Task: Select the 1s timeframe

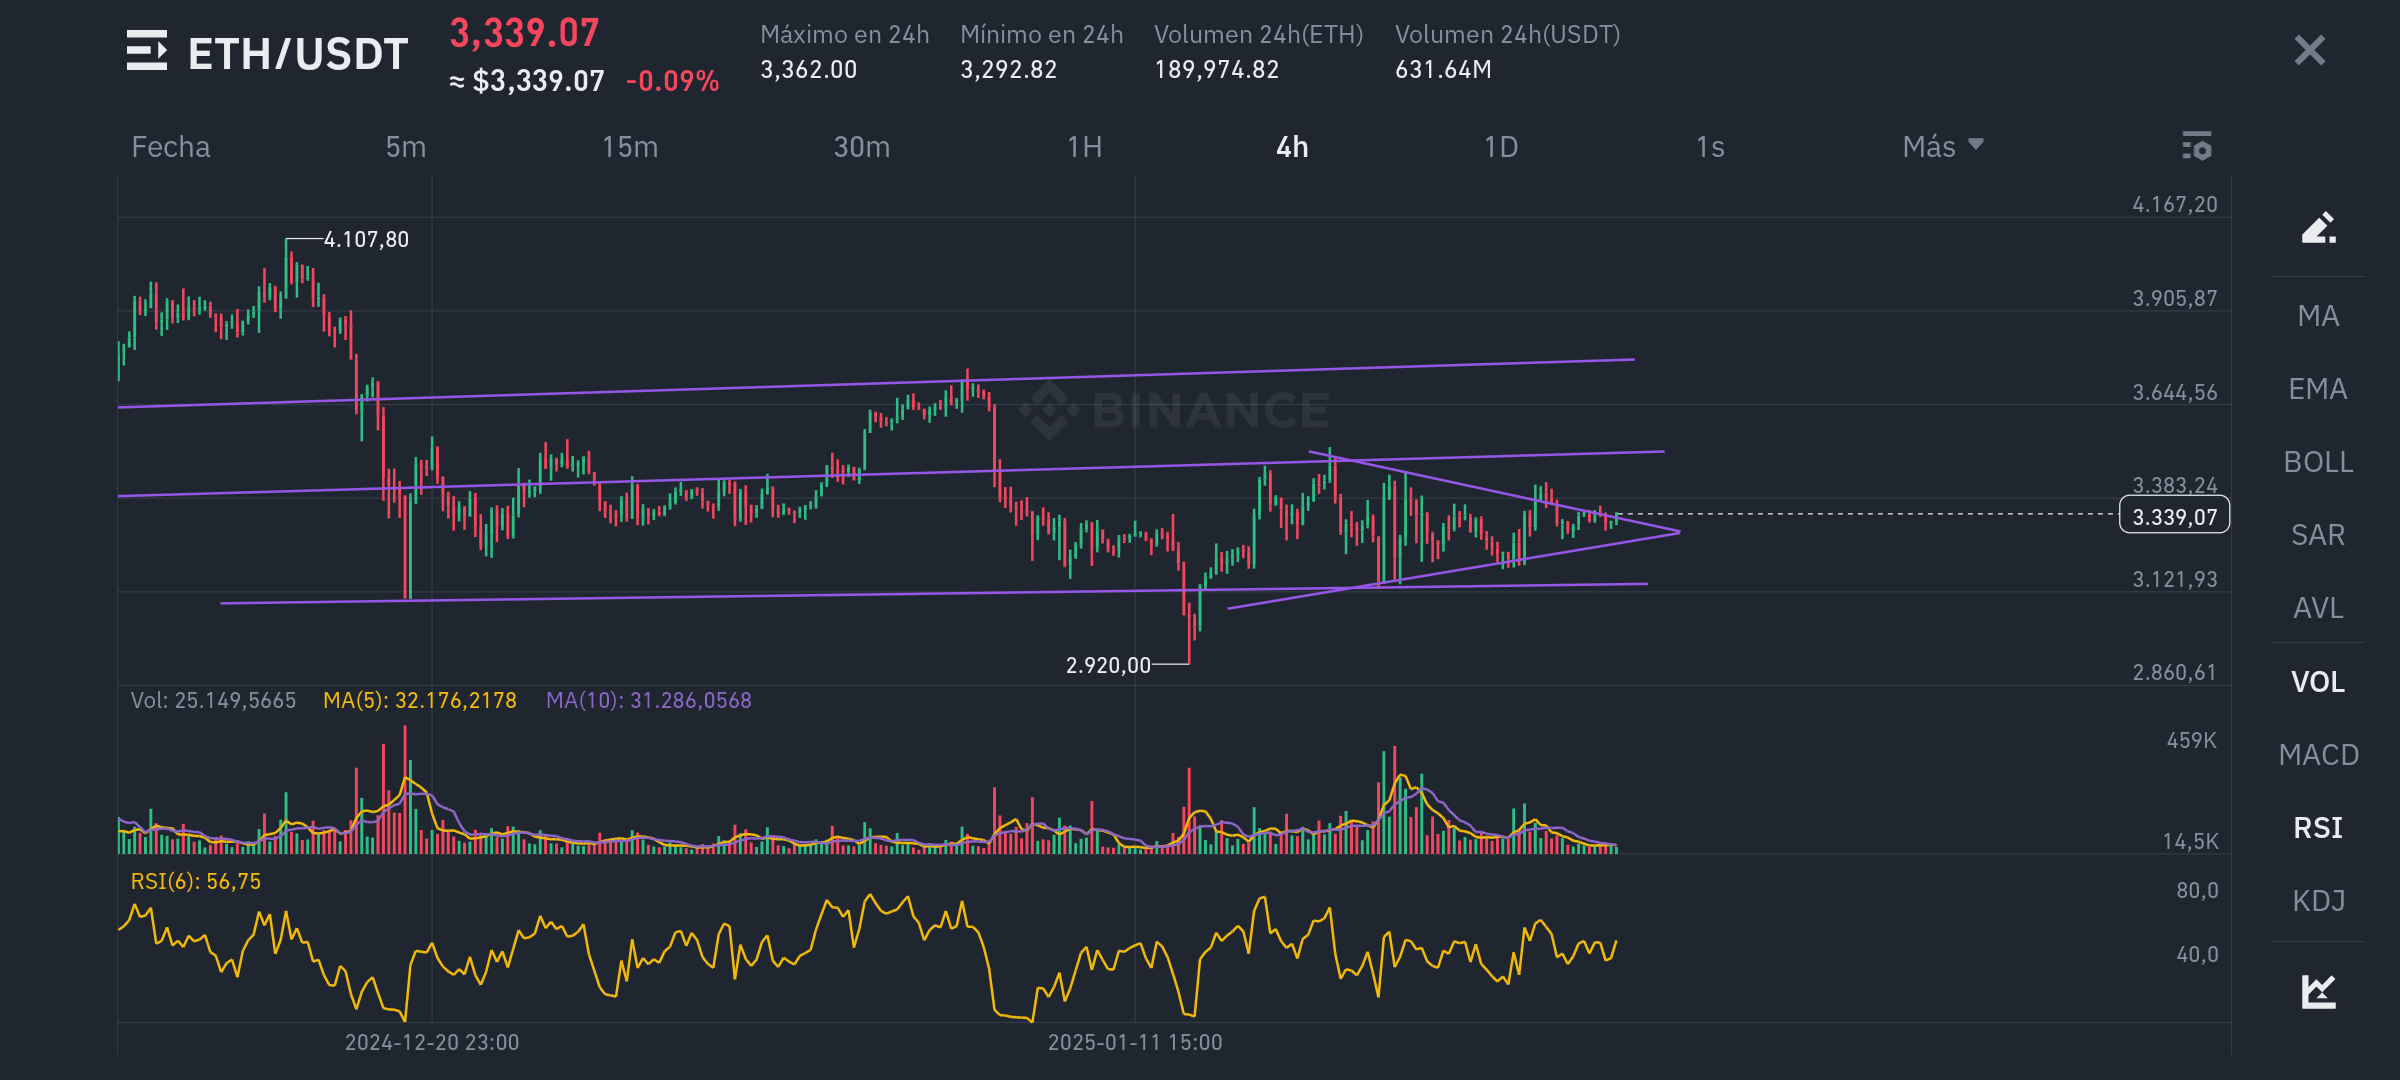Action: [1710, 147]
